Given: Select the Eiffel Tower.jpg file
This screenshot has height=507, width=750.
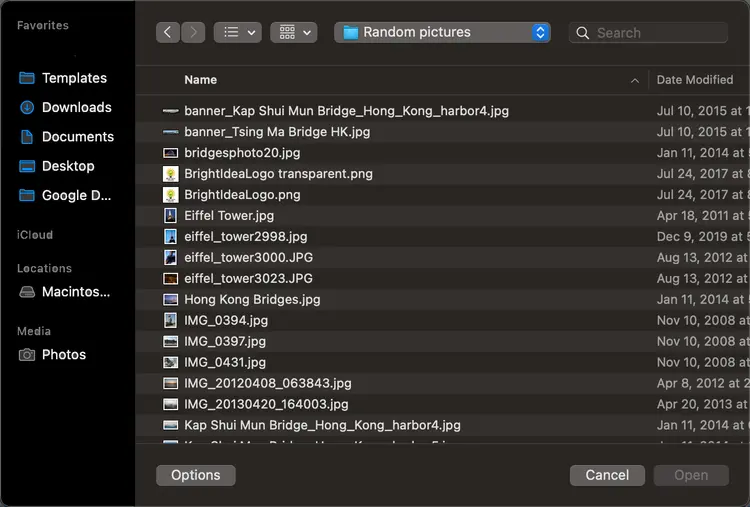Looking at the screenshot, I should pos(229,215).
